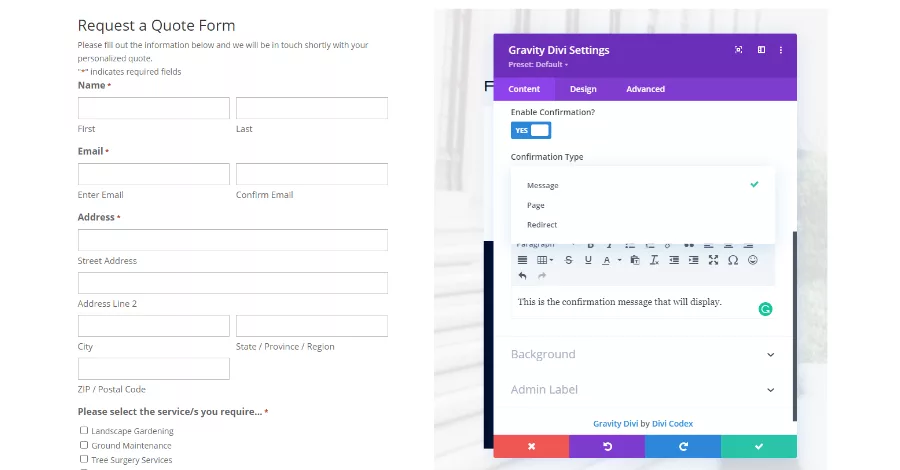This screenshot has height=470, width=900.
Task: Snap modal to sidebar with the columns icon
Action: coord(761,50)
